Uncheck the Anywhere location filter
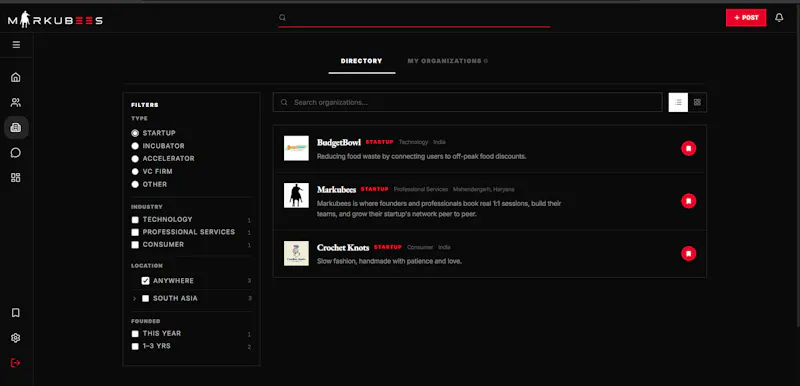Viewport: 800px width, 386px height. pos(145,281)
